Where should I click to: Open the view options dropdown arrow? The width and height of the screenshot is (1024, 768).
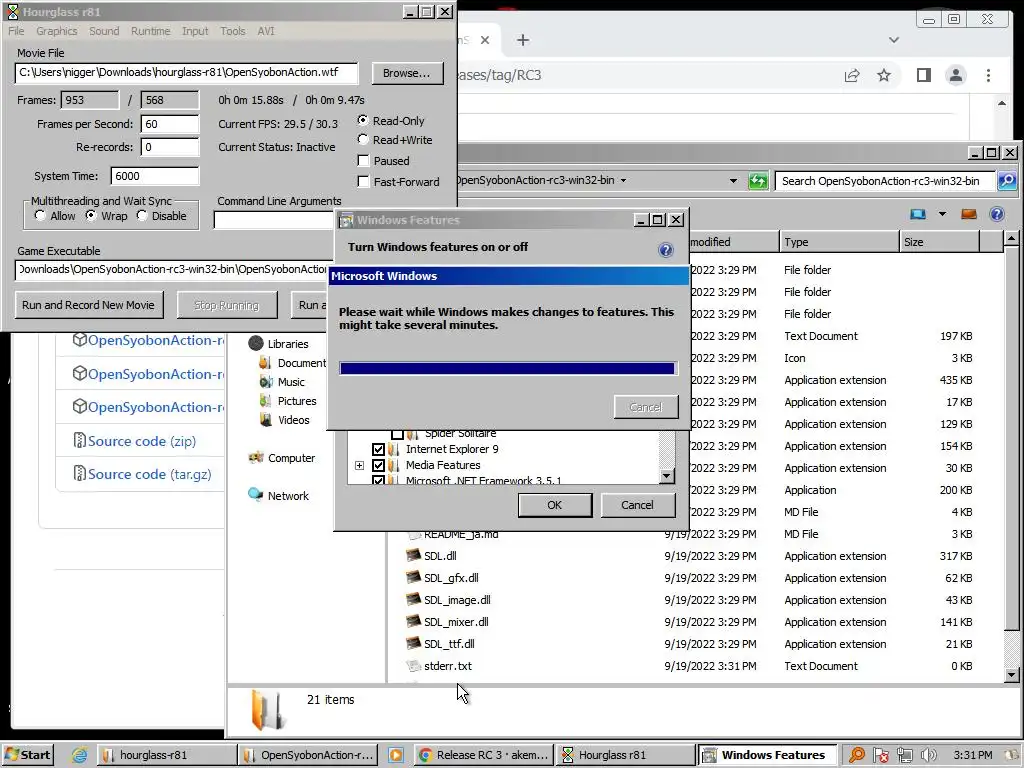[942, 214]
